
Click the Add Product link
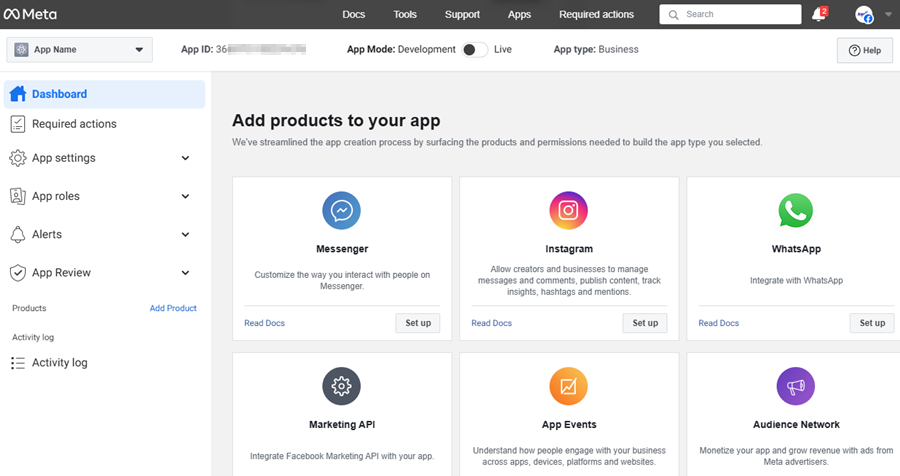[173, 308]
